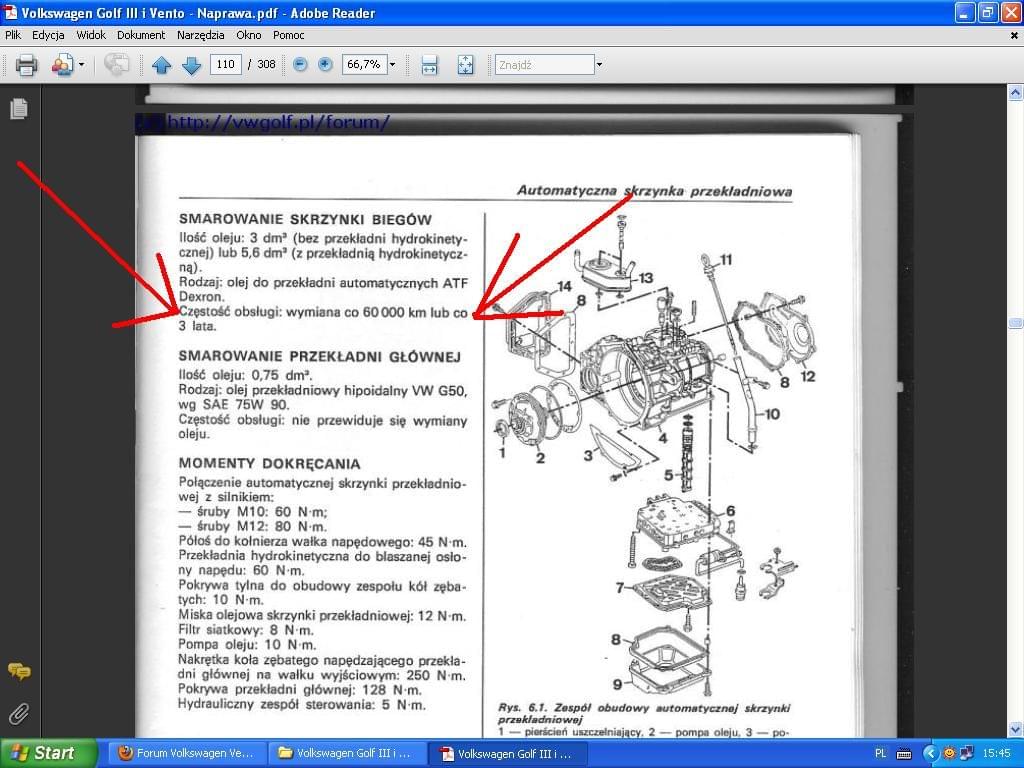Zoom in with the plus magnifier button
This screenshot has width=1024, height=768.
[x=325, y=64]
